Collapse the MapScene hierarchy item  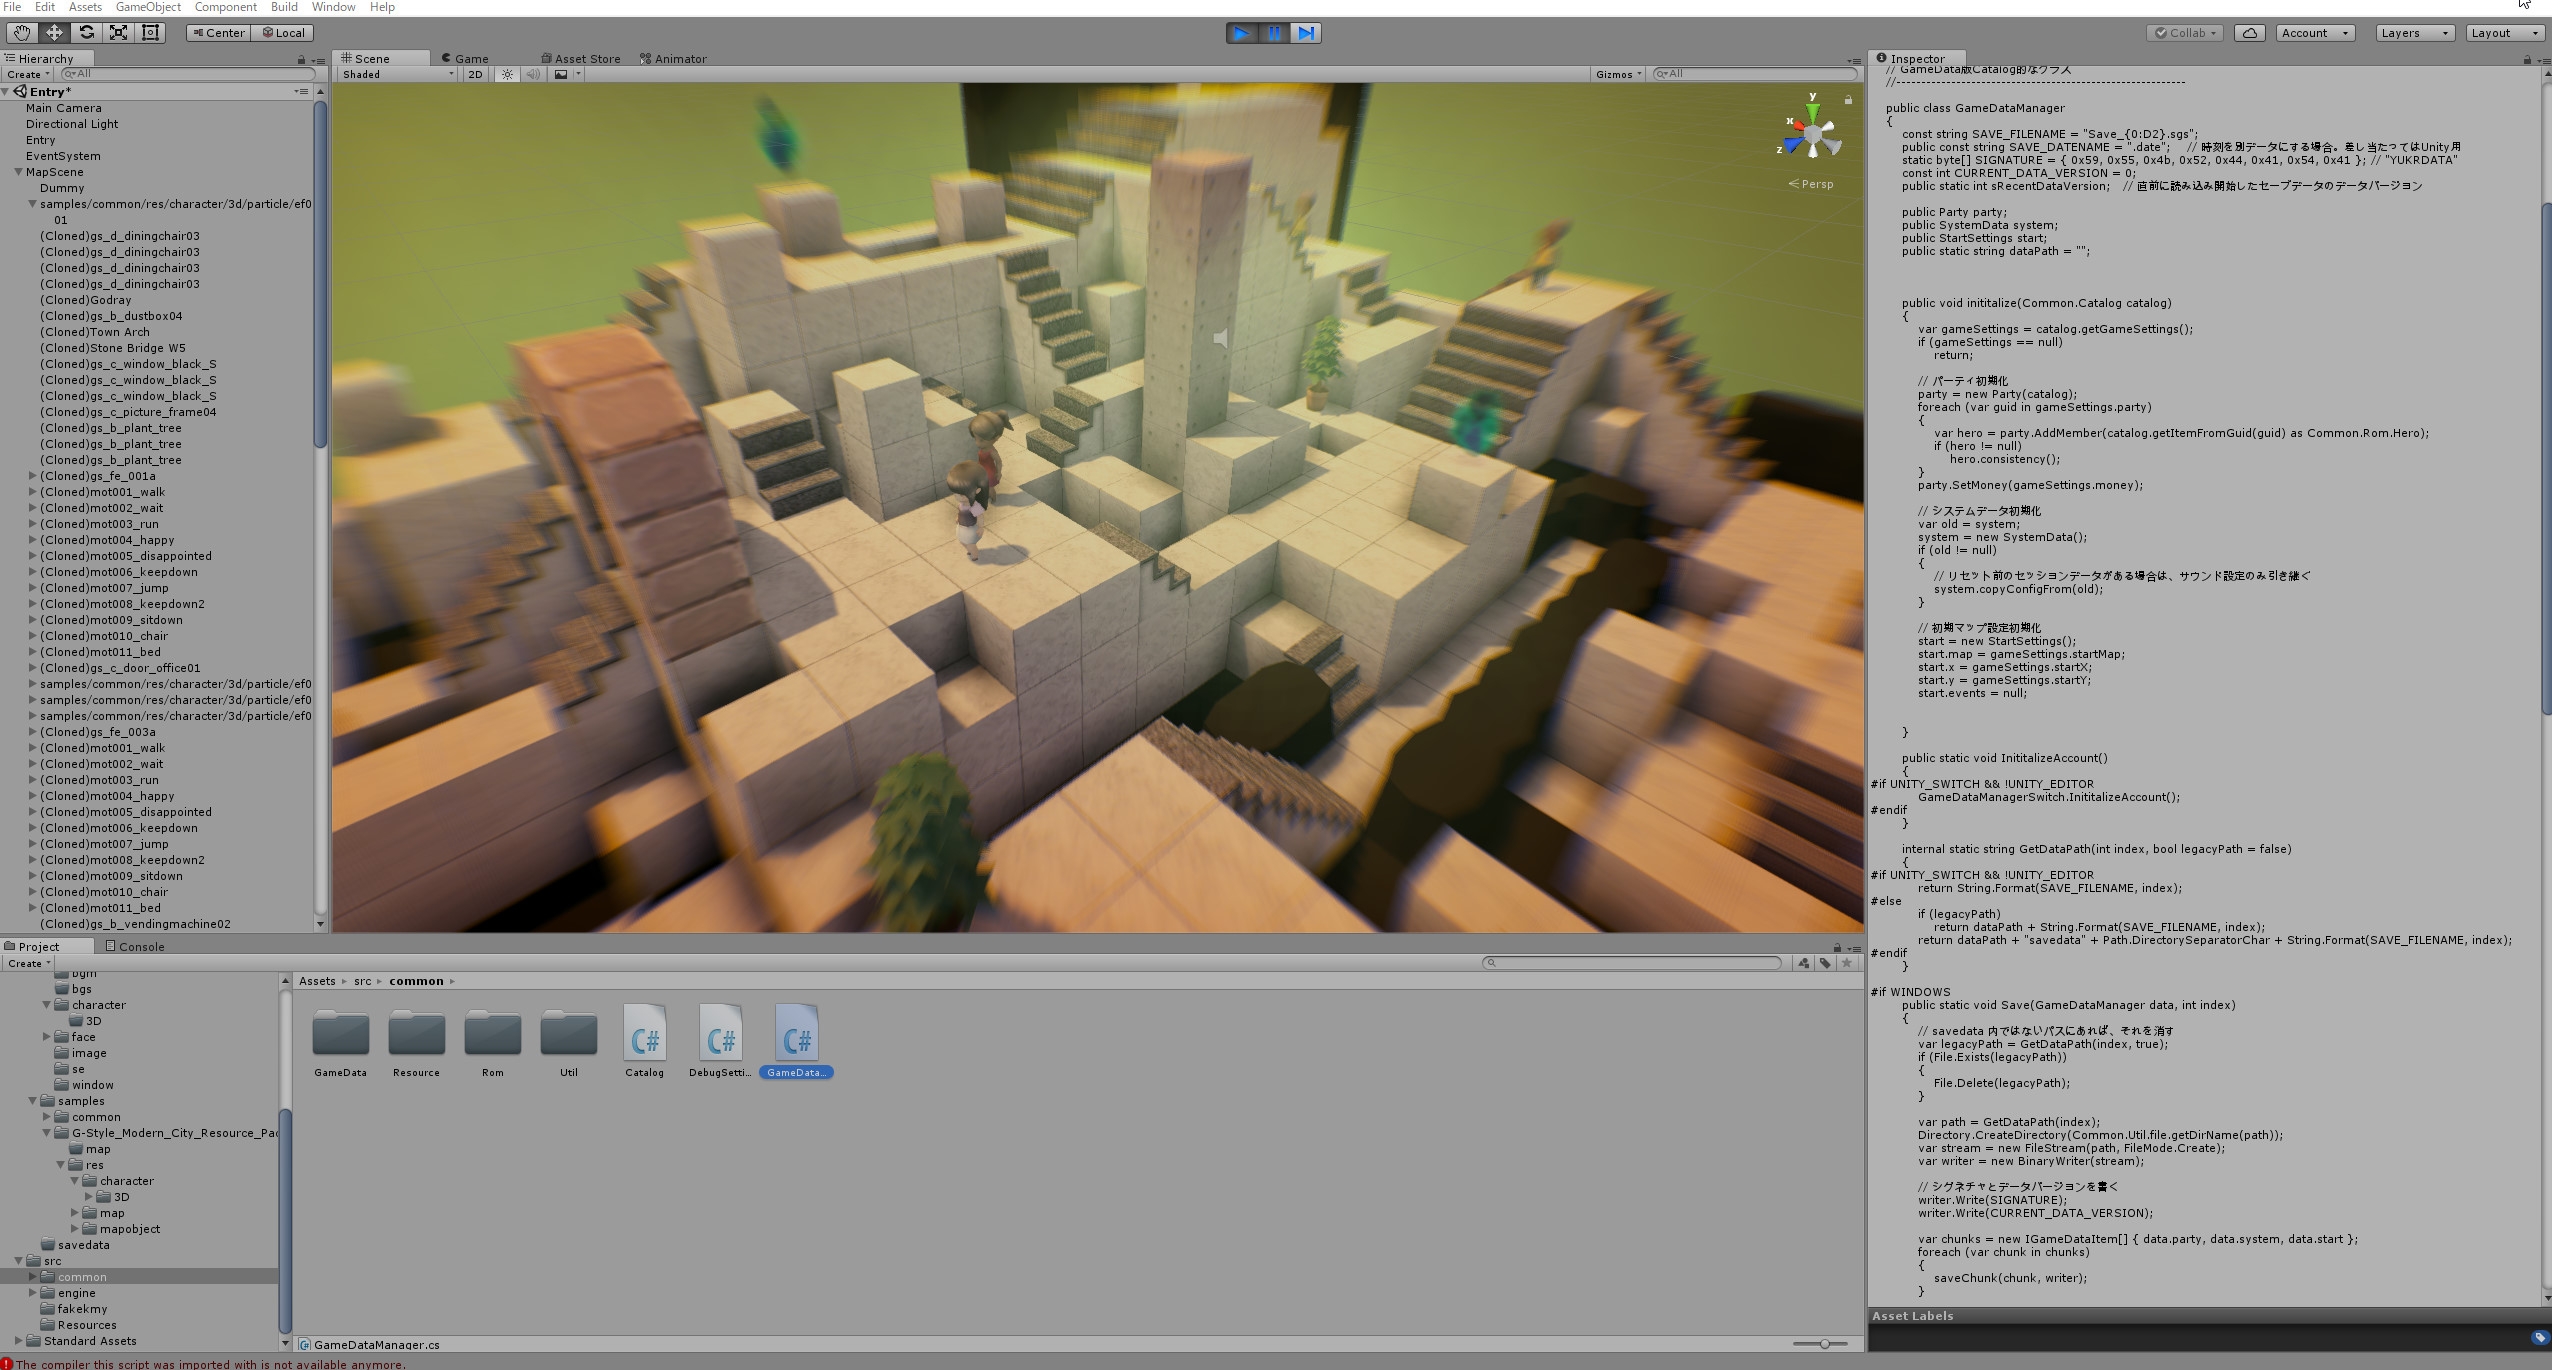point(18,172)
